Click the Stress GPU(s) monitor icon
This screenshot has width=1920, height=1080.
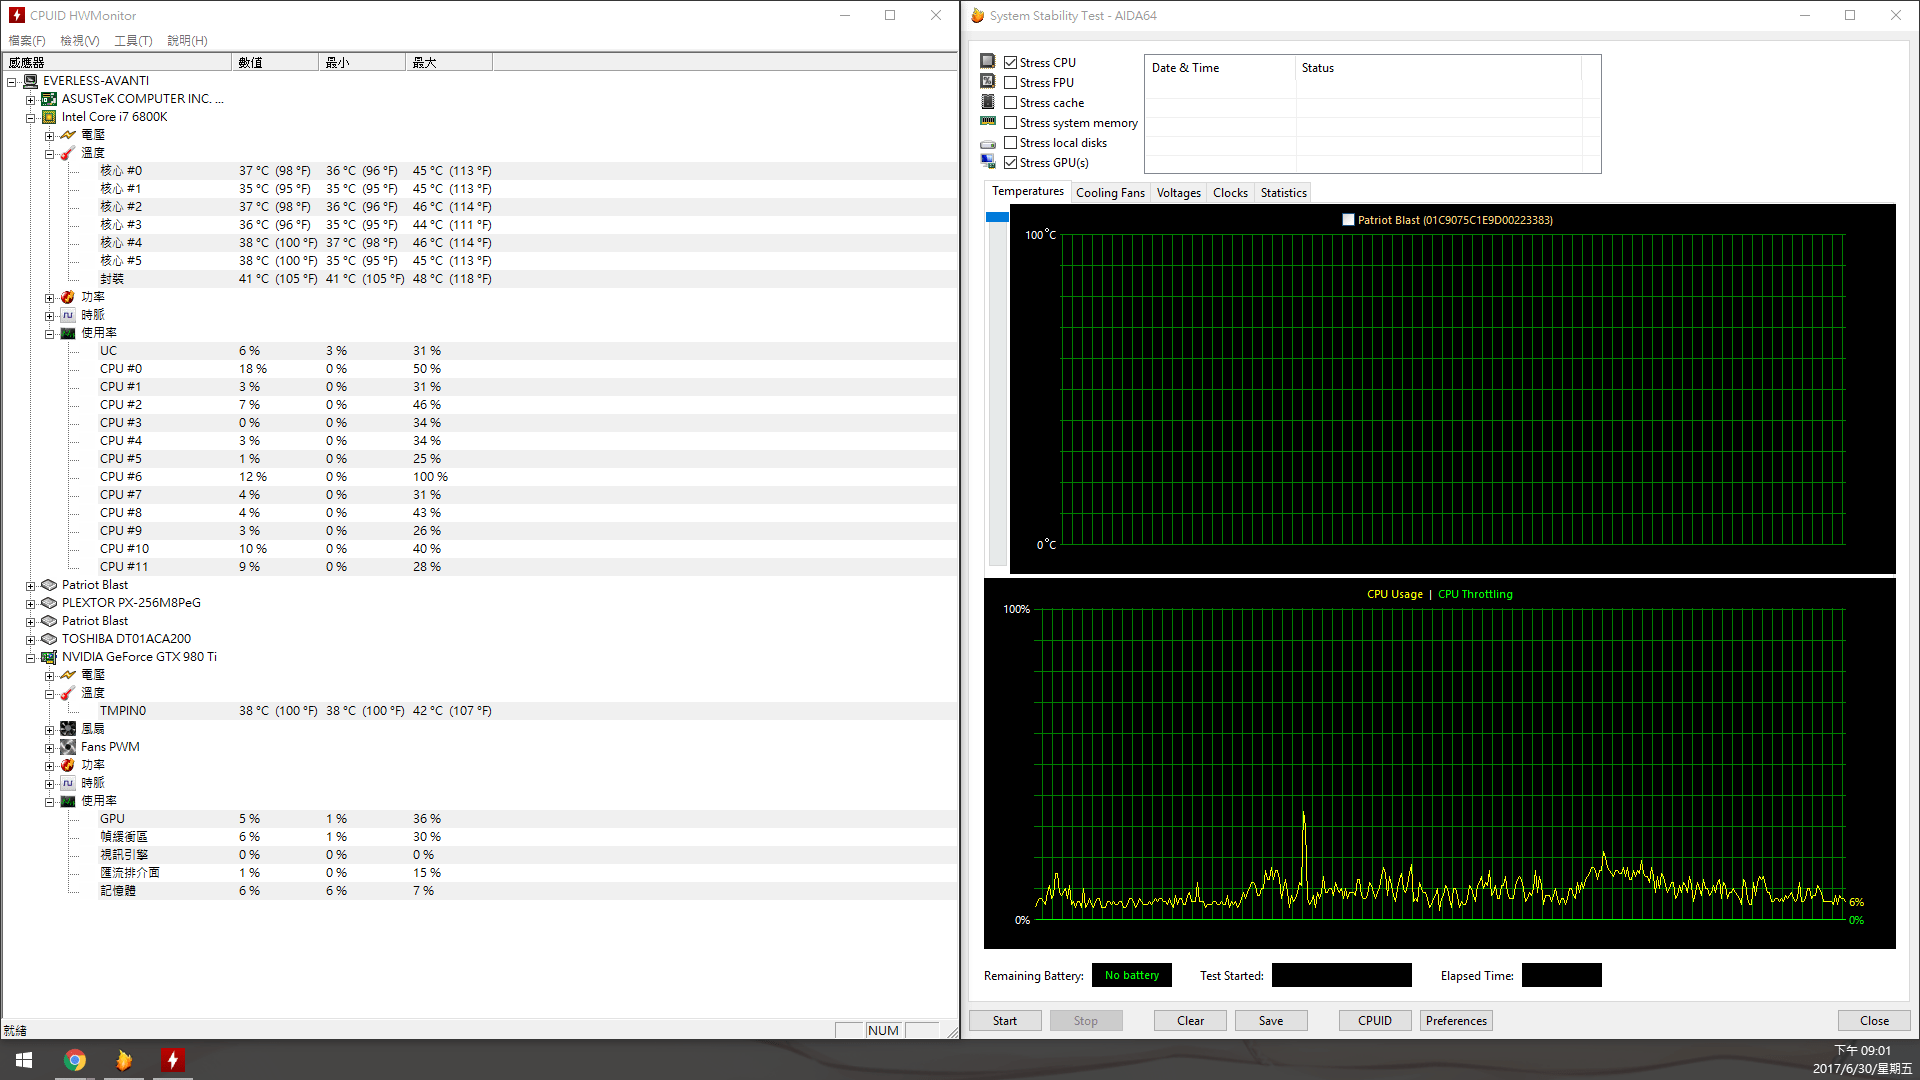pos(988,161)
